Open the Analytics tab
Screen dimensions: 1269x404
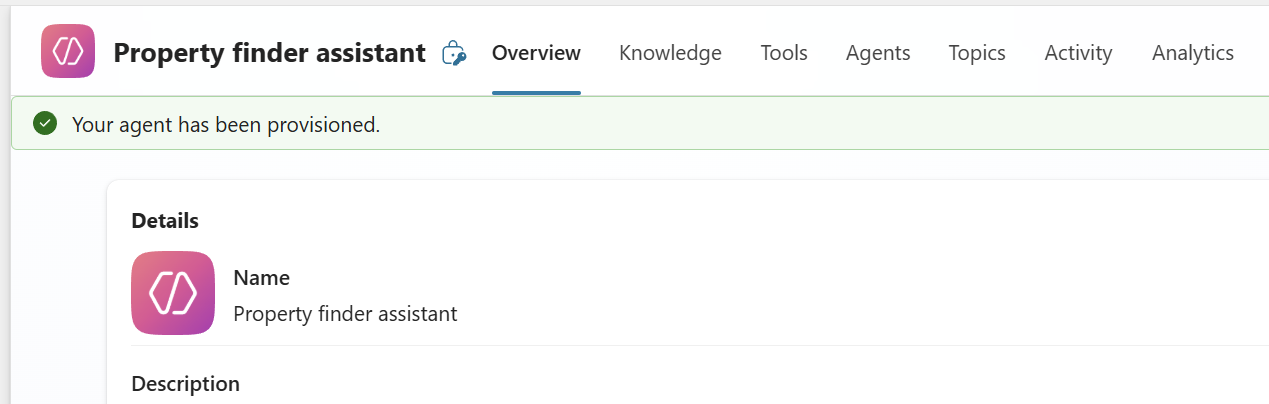[x=1193, y=53]
